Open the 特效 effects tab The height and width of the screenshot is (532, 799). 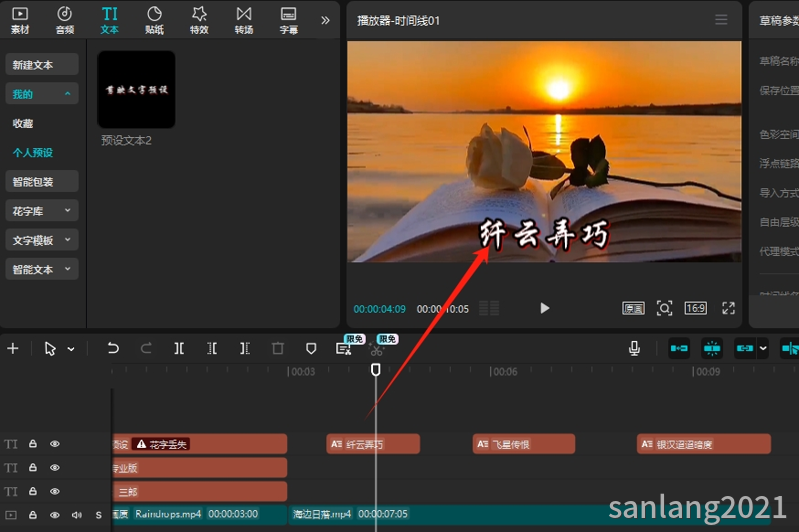coord(199,20)
